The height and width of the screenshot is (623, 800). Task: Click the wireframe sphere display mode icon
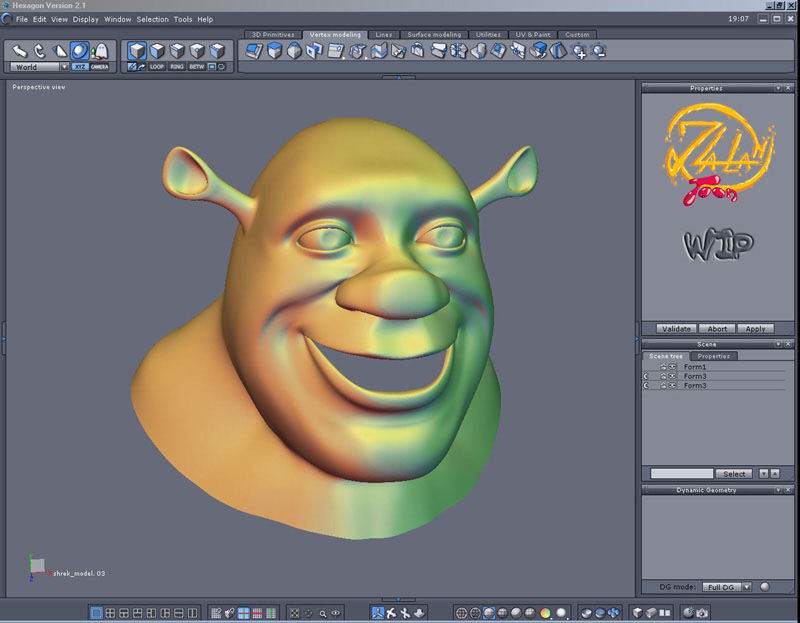pos(461,612)
